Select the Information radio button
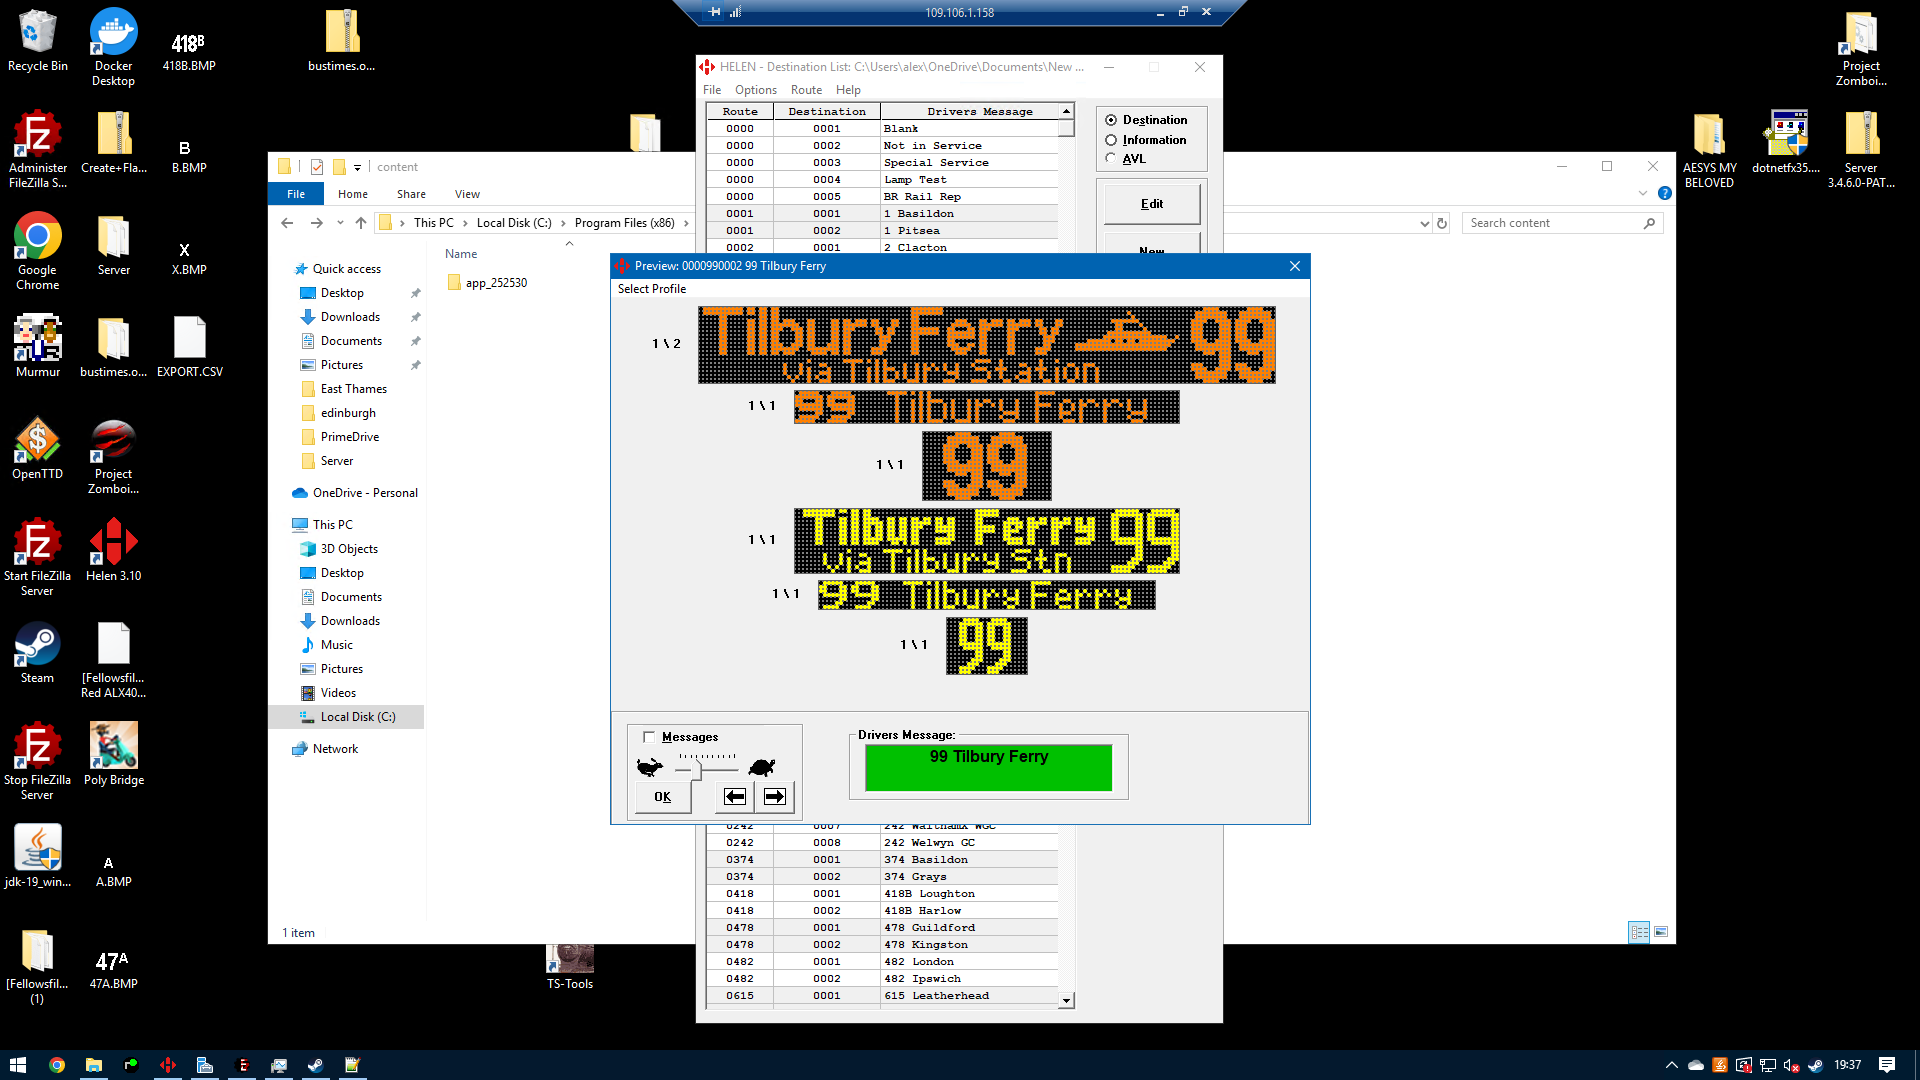 coord(1111,140)
